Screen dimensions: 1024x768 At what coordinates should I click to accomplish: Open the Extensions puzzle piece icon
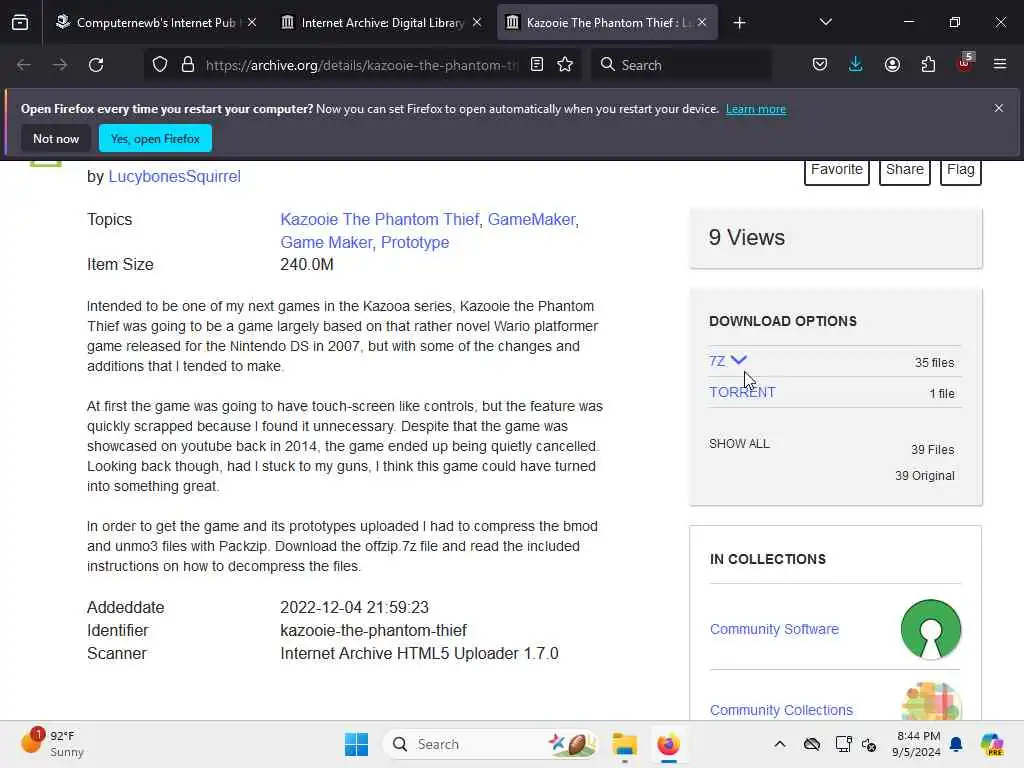tap(928, 65)
